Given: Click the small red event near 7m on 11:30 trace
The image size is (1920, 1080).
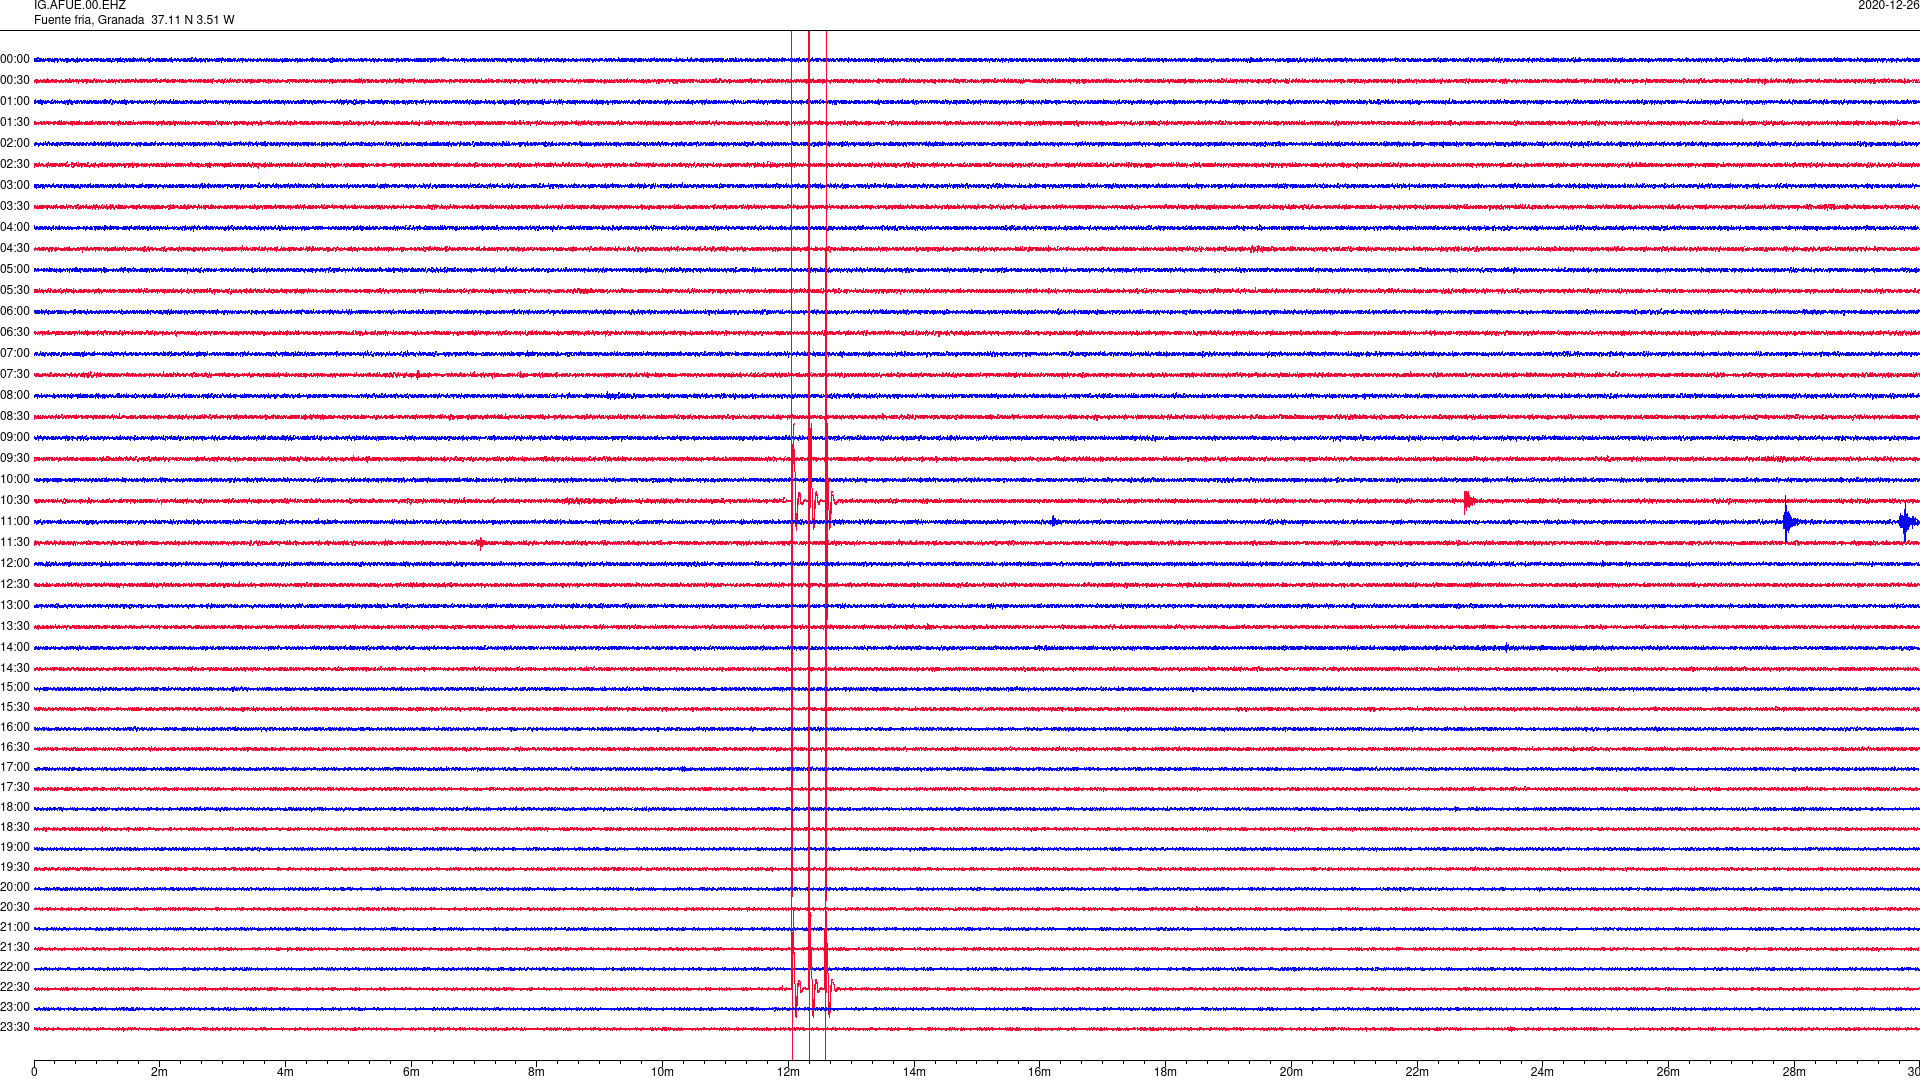Looking at the screenshot, I should pos(481,544).
